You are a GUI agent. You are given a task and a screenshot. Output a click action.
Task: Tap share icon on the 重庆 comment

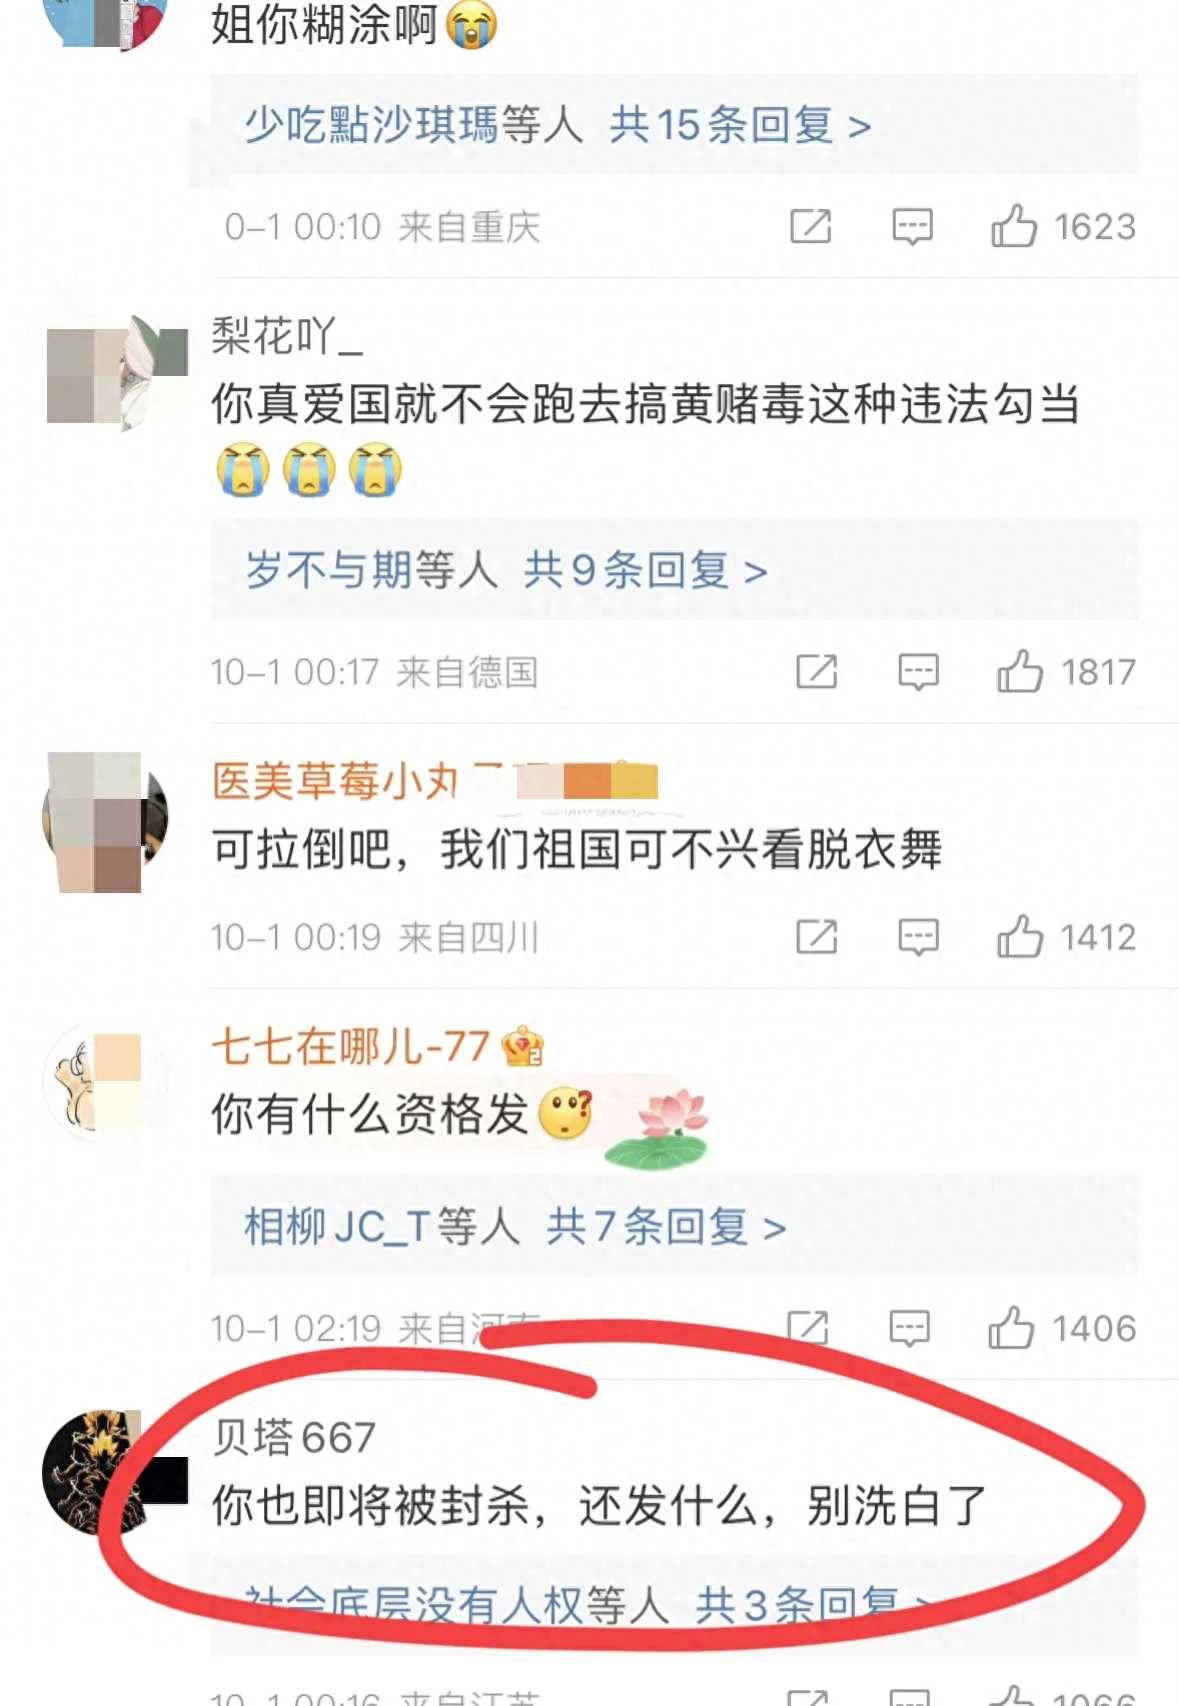810,227
